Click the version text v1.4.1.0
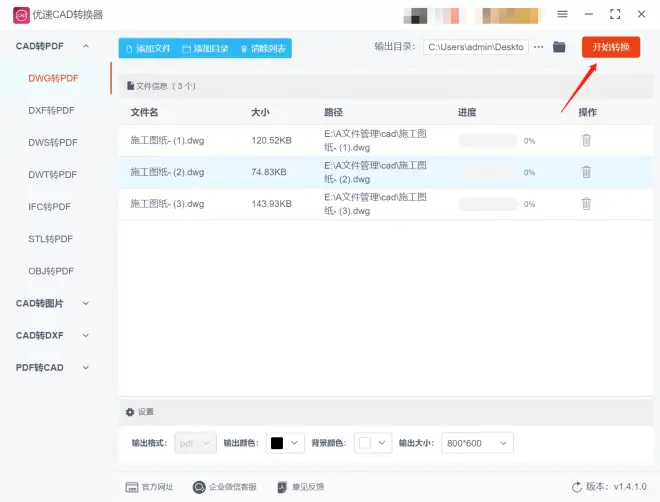 (630, 487)
